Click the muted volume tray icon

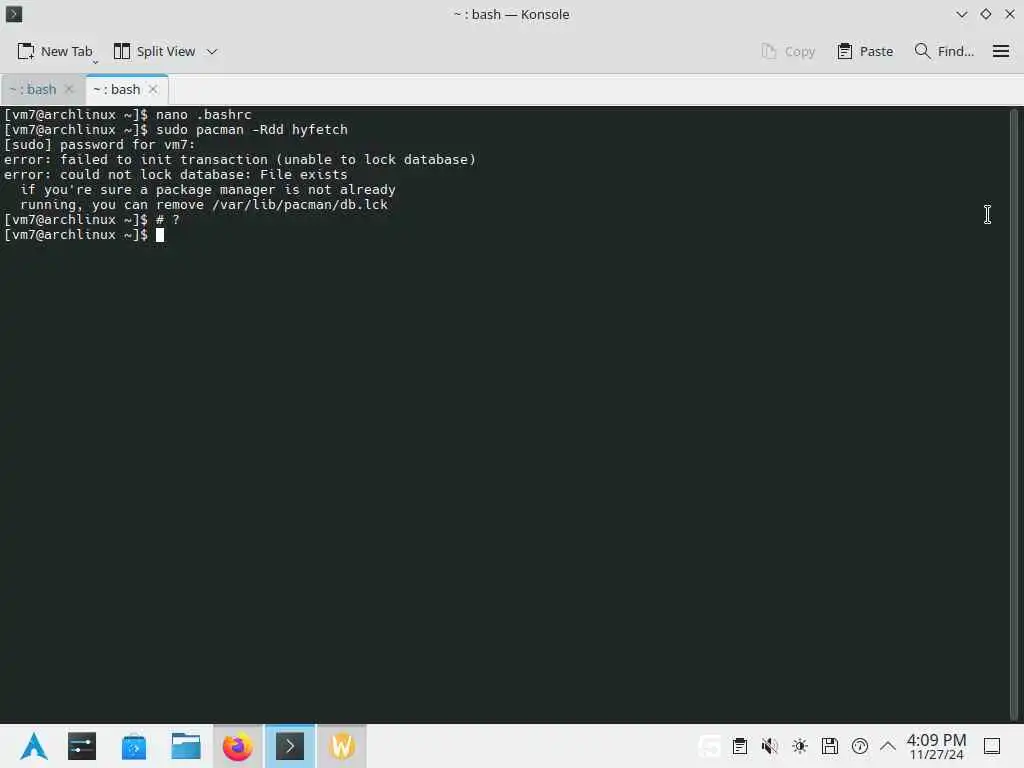pyautogui.click(x=769, y=746)
